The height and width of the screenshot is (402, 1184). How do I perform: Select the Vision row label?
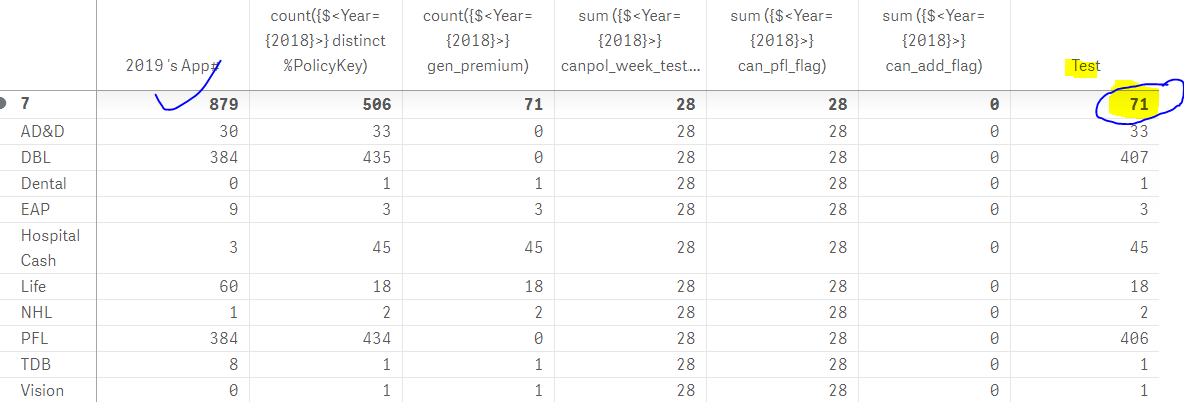tap(42, 390)
